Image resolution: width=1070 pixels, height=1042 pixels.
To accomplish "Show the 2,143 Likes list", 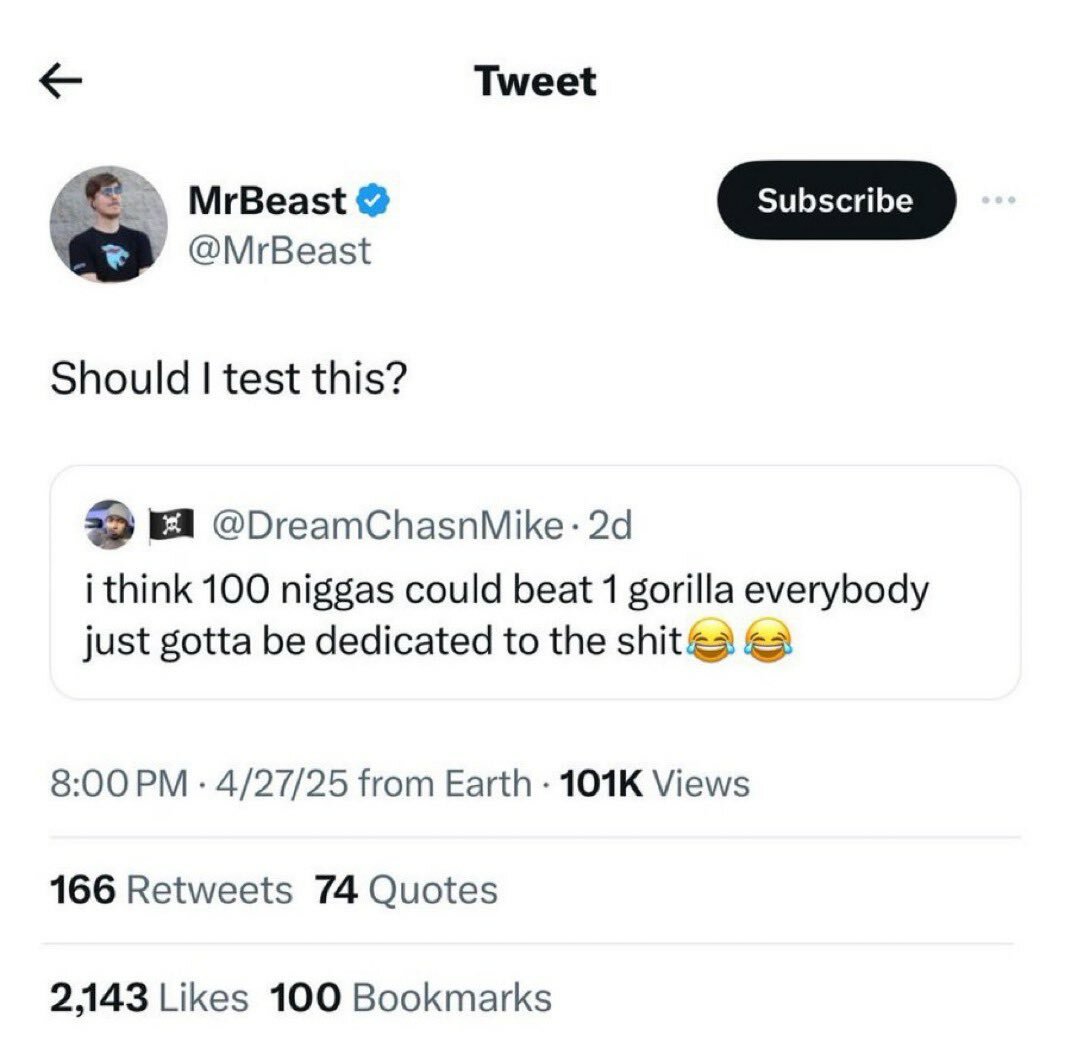I will [x=149, y=998].
